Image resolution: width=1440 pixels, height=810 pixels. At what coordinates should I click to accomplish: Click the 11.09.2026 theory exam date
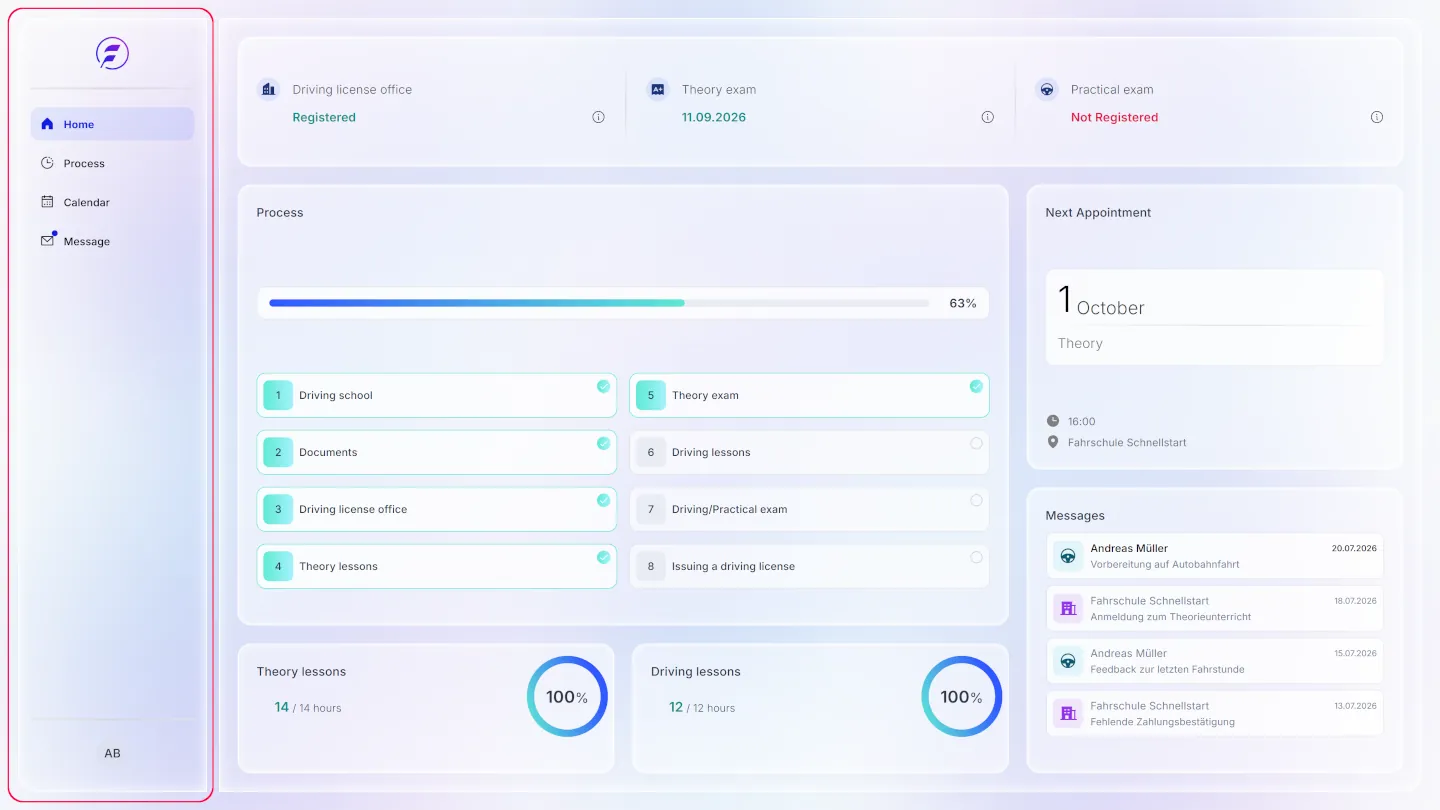coord(714,117)
